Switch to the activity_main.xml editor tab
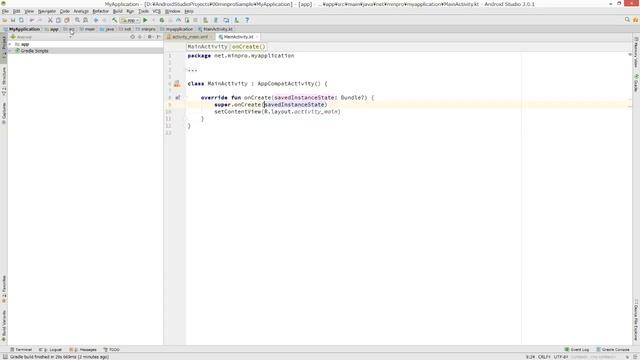 pyautogui.click(x=190, y=37)
